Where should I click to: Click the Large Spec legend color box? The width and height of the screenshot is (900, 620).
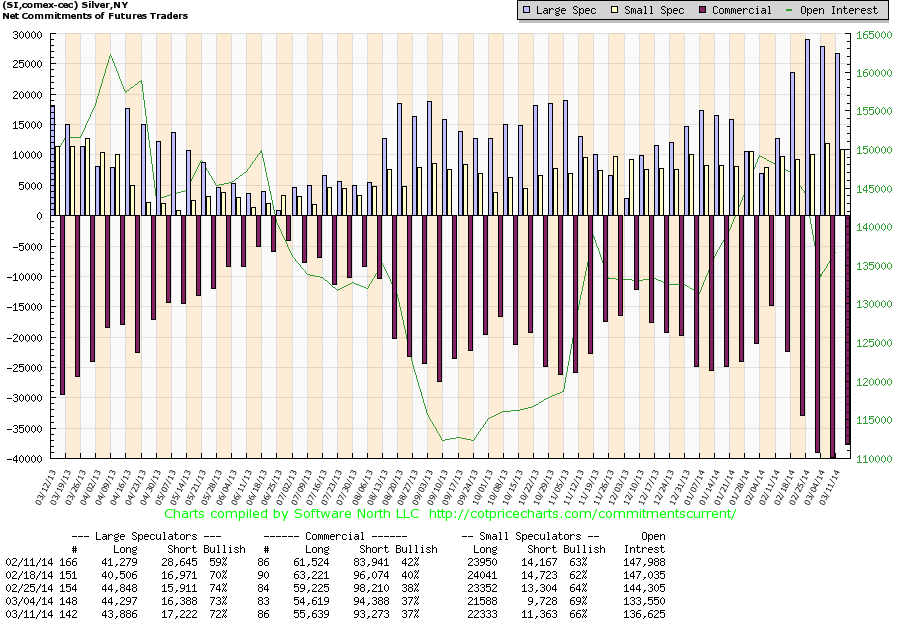(x=527, y=10)
